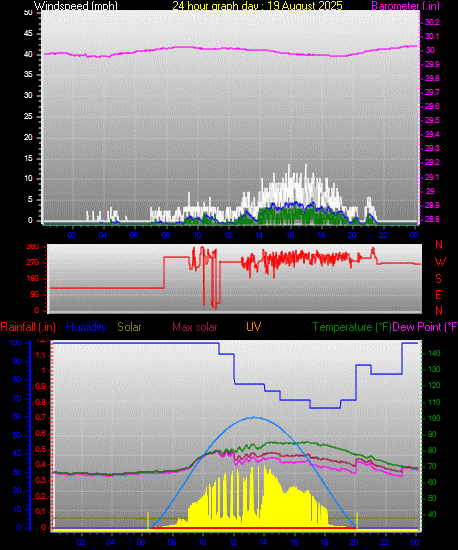
Task: Click the "Rainfall (.in)" legend label
Action: pyautogui.click(x=28, y=327)
